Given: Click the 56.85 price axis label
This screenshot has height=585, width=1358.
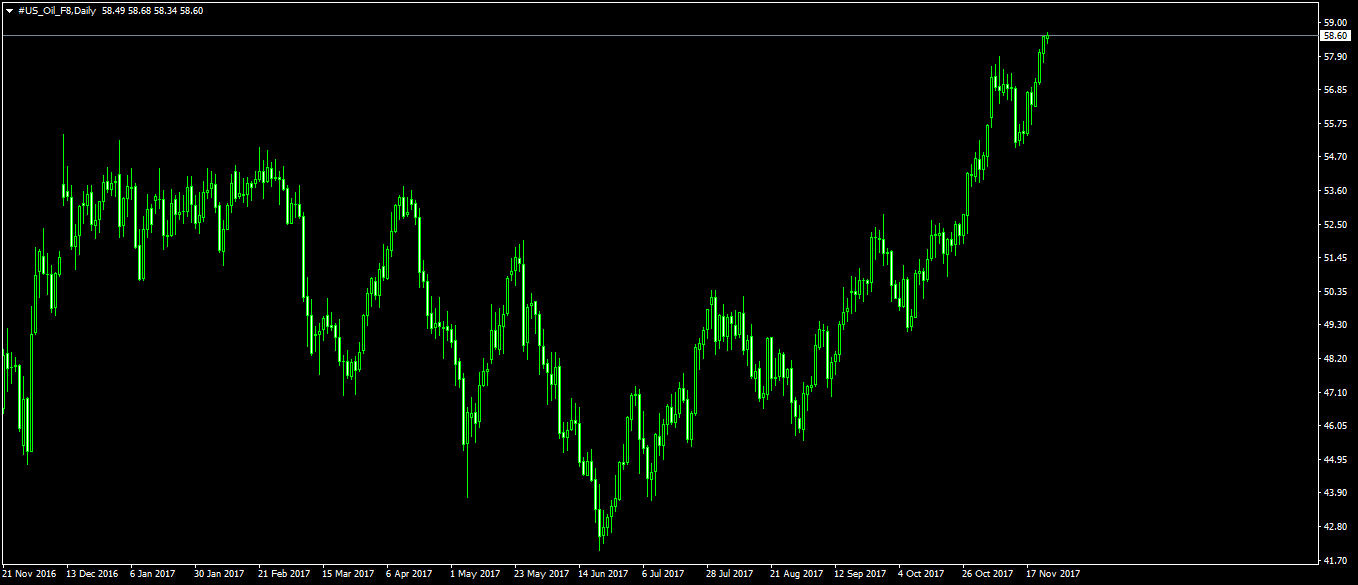Looking at the screenshot, I should click(x=1335, y=90).
